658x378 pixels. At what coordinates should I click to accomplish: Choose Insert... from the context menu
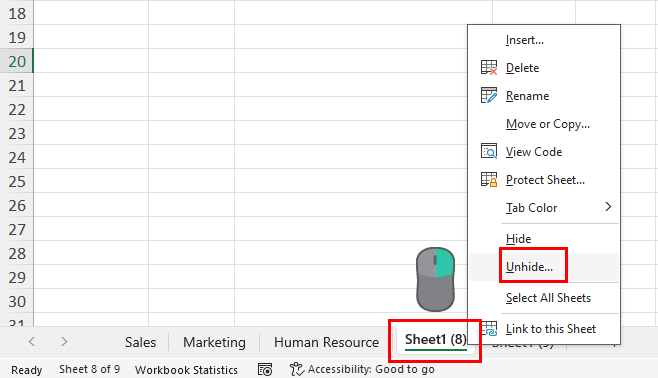[x=525, y=40]
